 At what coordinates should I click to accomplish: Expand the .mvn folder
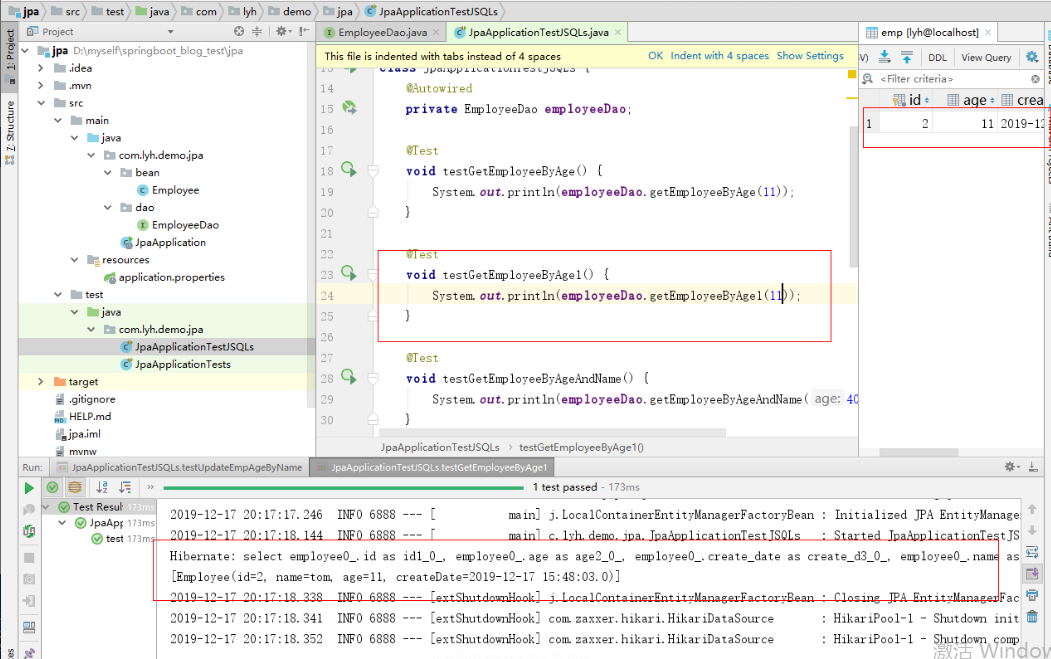click(40, 85)
